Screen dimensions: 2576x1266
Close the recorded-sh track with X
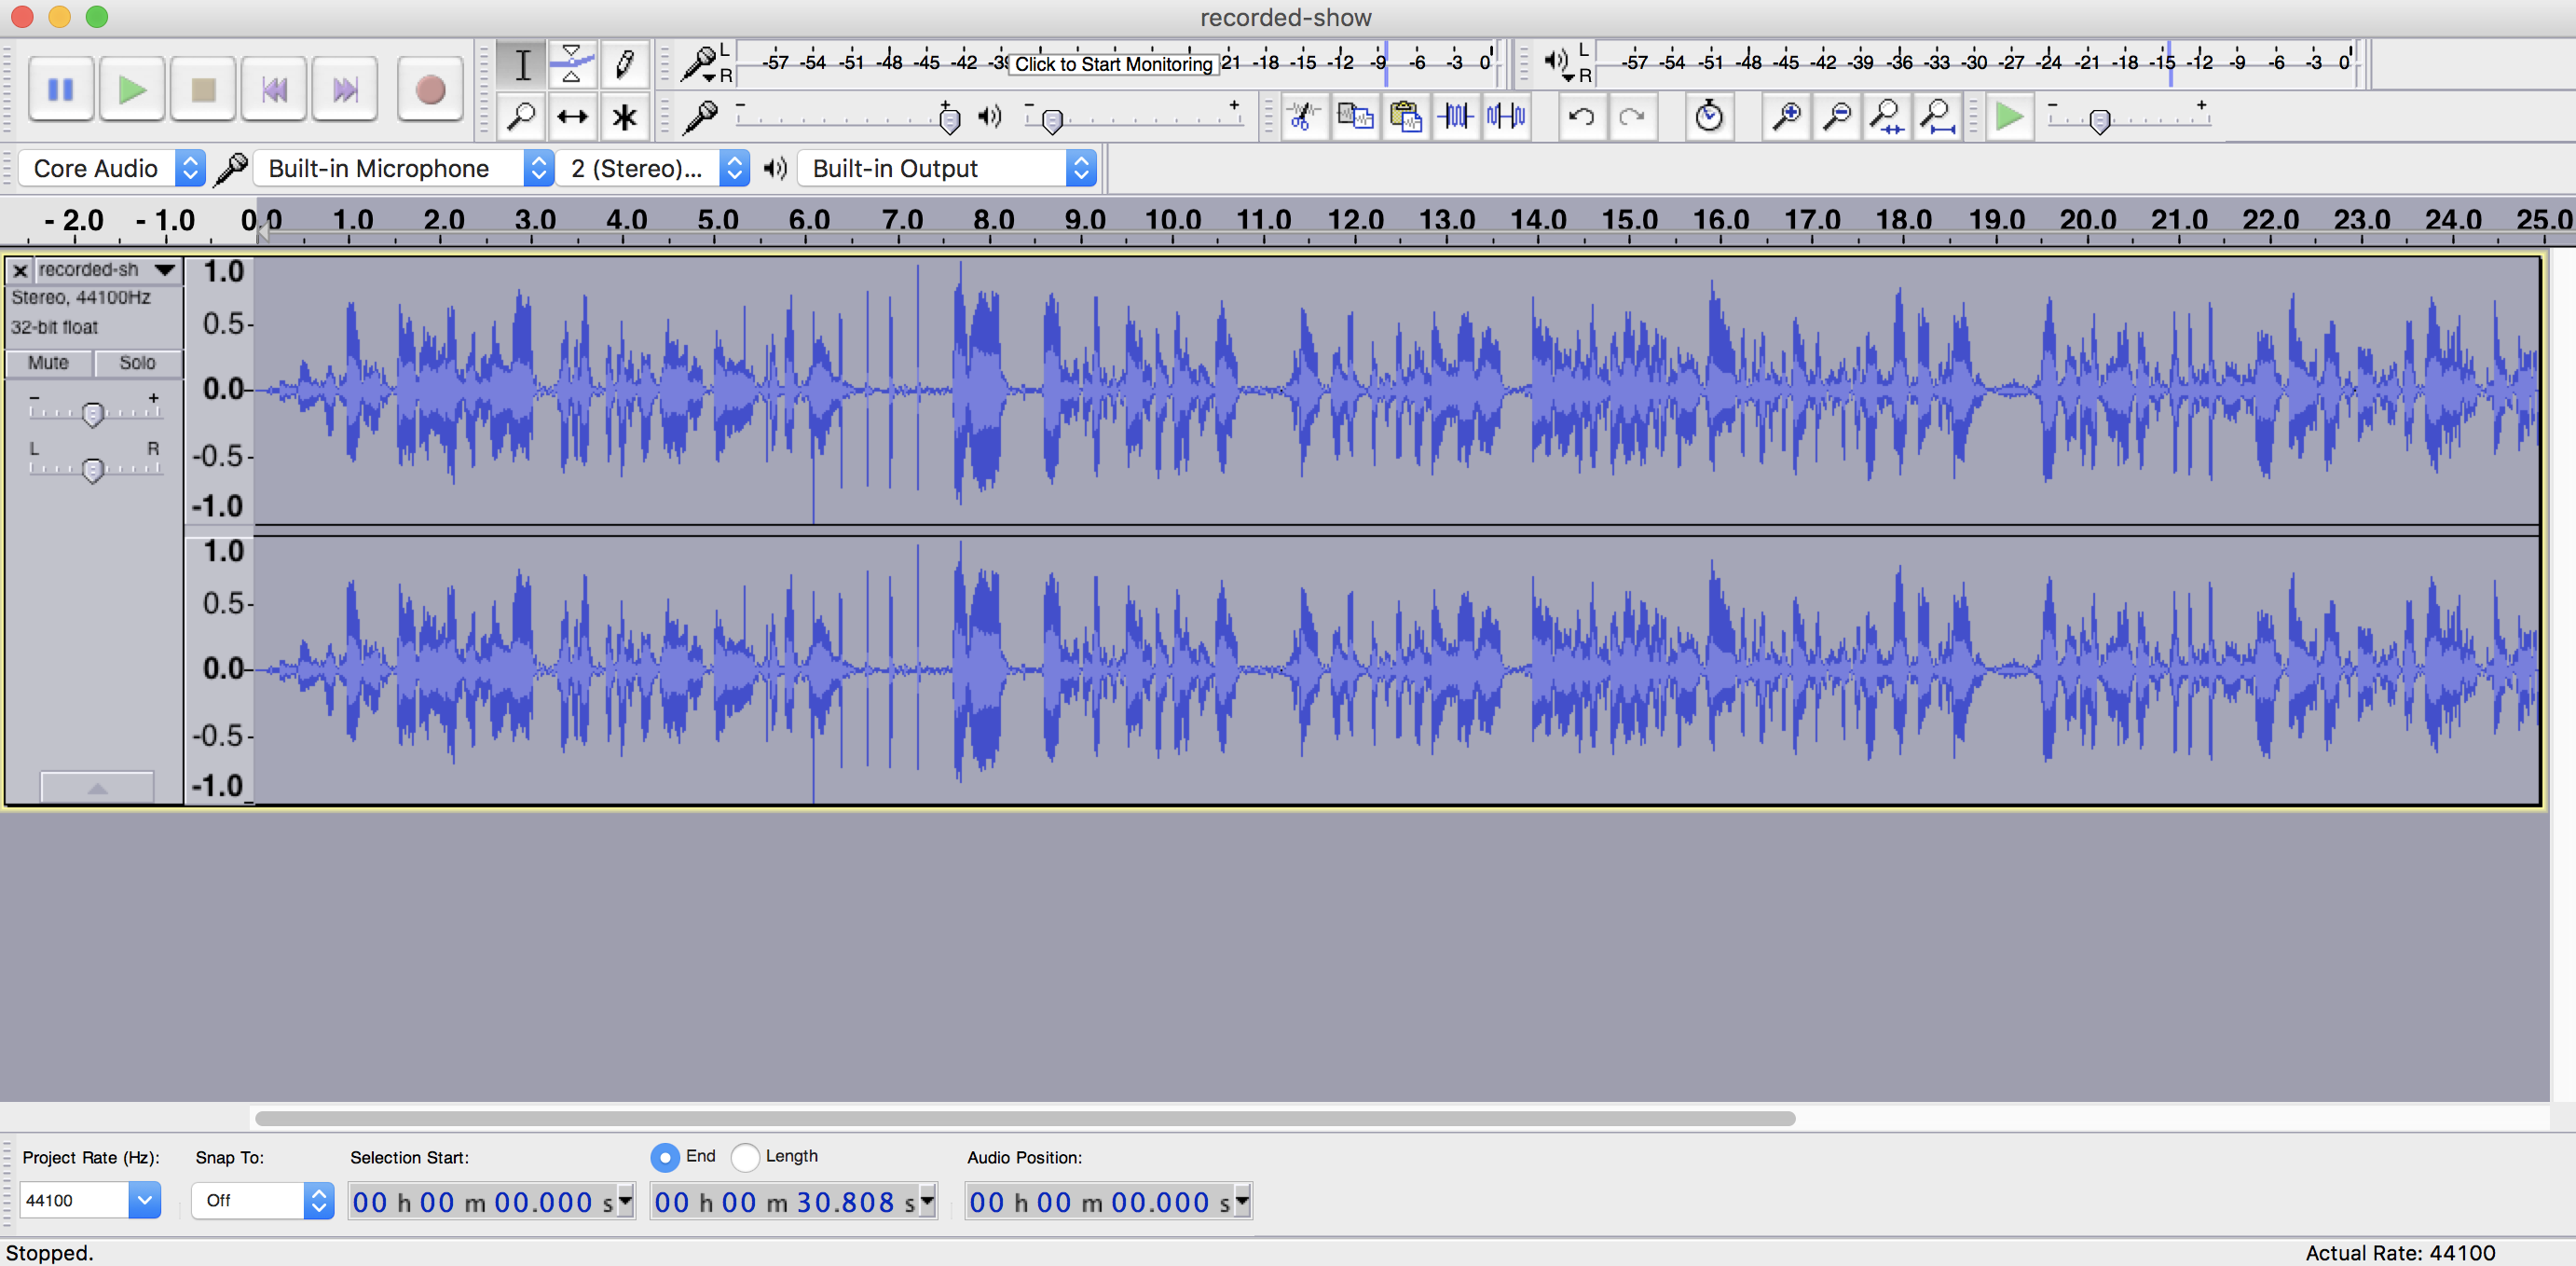[x=20, y=270]
